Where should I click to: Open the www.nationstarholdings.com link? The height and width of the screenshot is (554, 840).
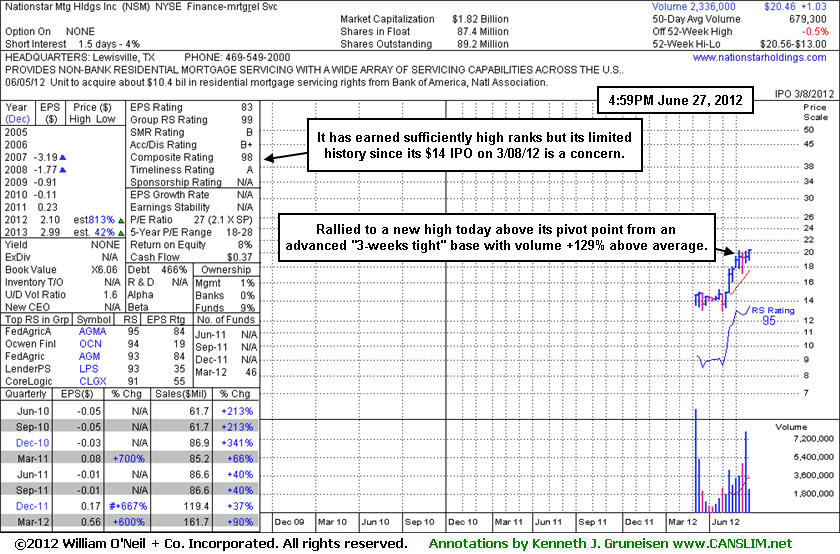[759, 57]
